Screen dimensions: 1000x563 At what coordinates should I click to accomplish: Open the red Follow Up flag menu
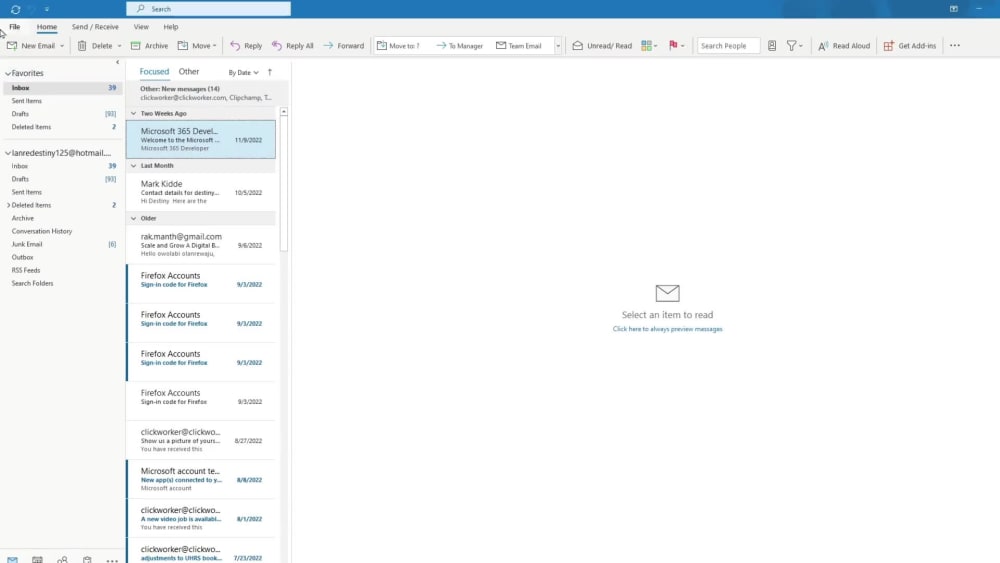pyautogui.click(x=676, y=46)
